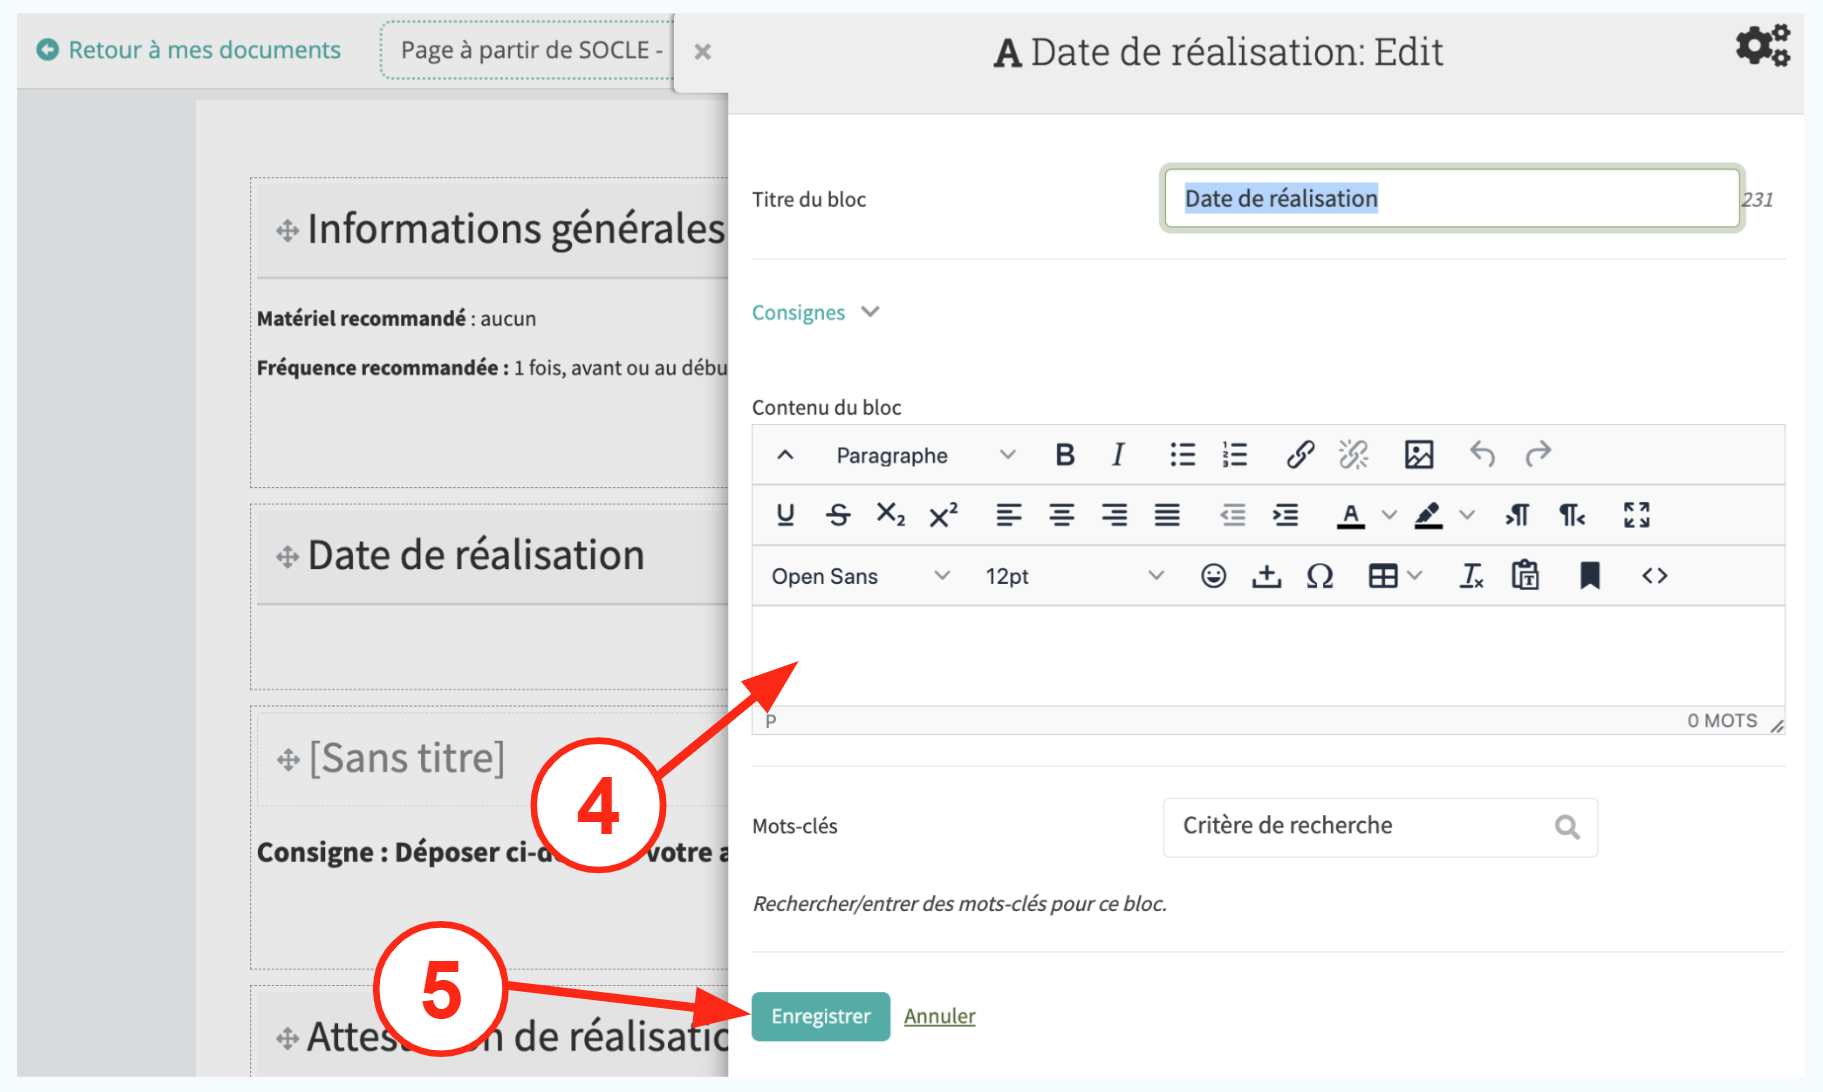Expand the Consignes section
The height and width of the screenshot is (1092, 1823).
click(814, 312)
